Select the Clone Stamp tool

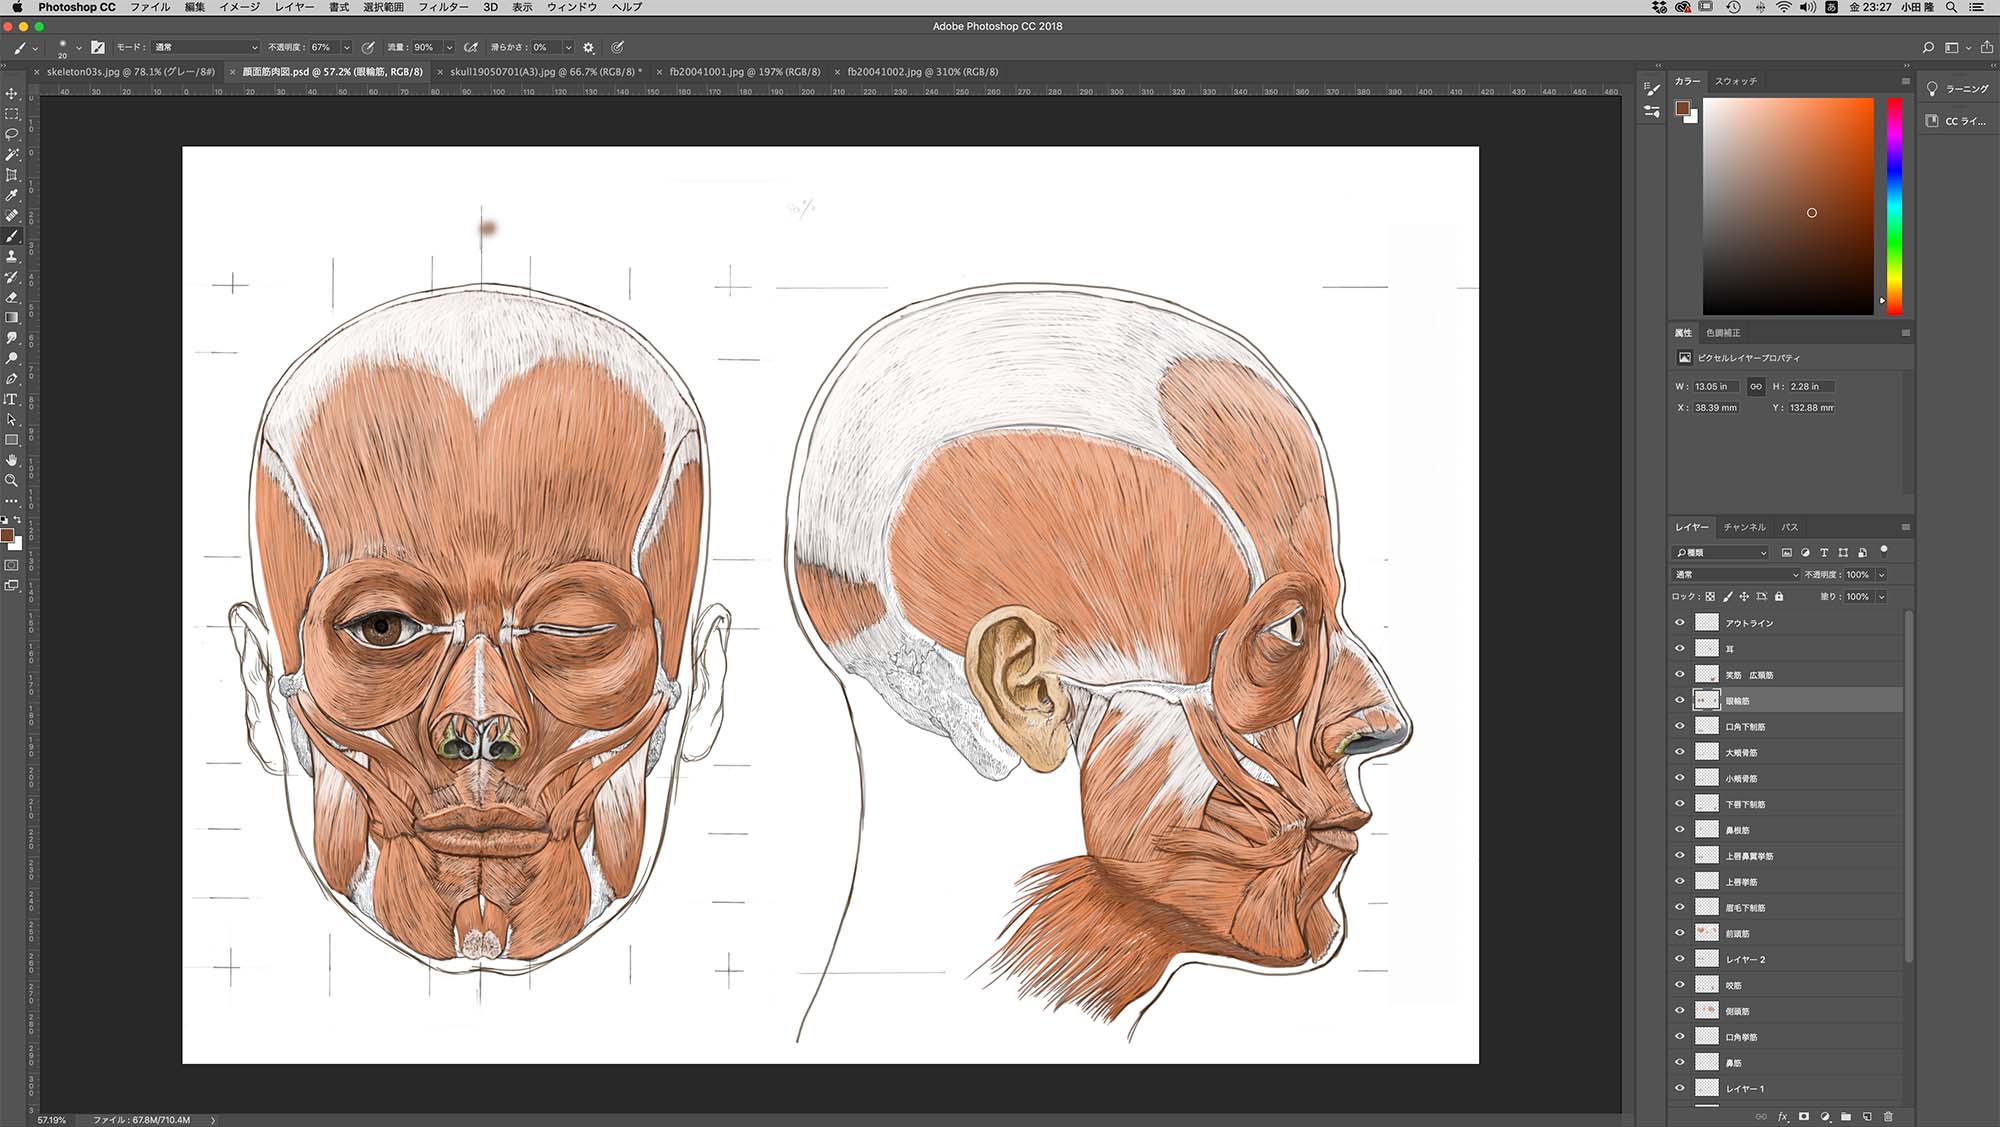click(x=12, y=256)
